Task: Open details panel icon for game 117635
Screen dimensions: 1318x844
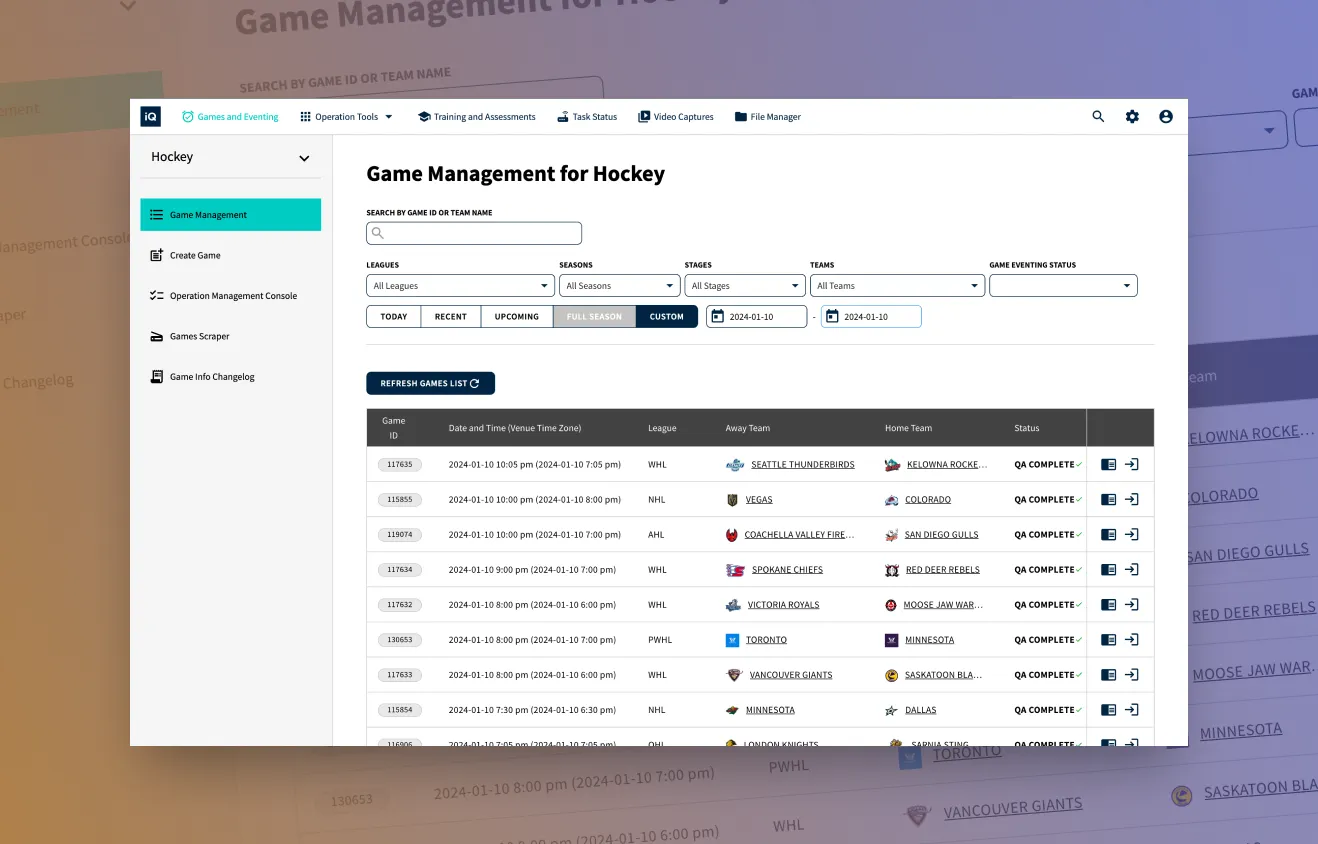Action: point(1108,464)
